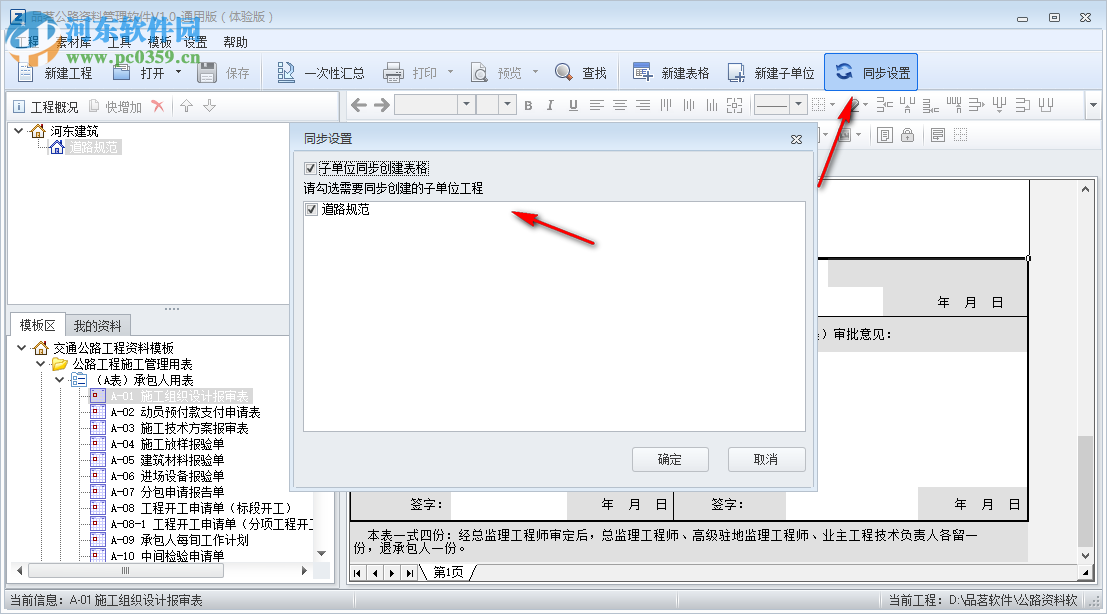The image size is (1107, 614).
Task: Toggle bold formatting in the toolbar
Action: [x=529, y=105]
